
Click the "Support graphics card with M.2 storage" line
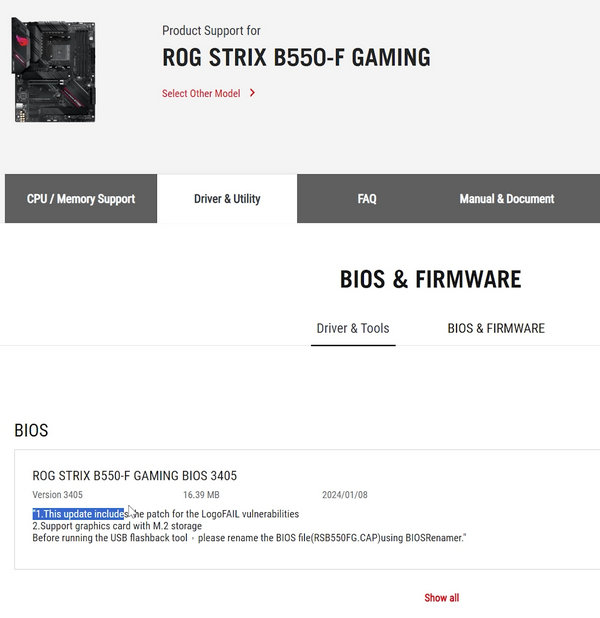point(117,526)
